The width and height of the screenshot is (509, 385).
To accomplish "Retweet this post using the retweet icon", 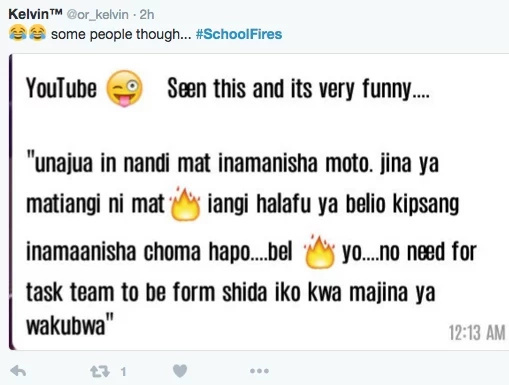I will tap(100, 371).
